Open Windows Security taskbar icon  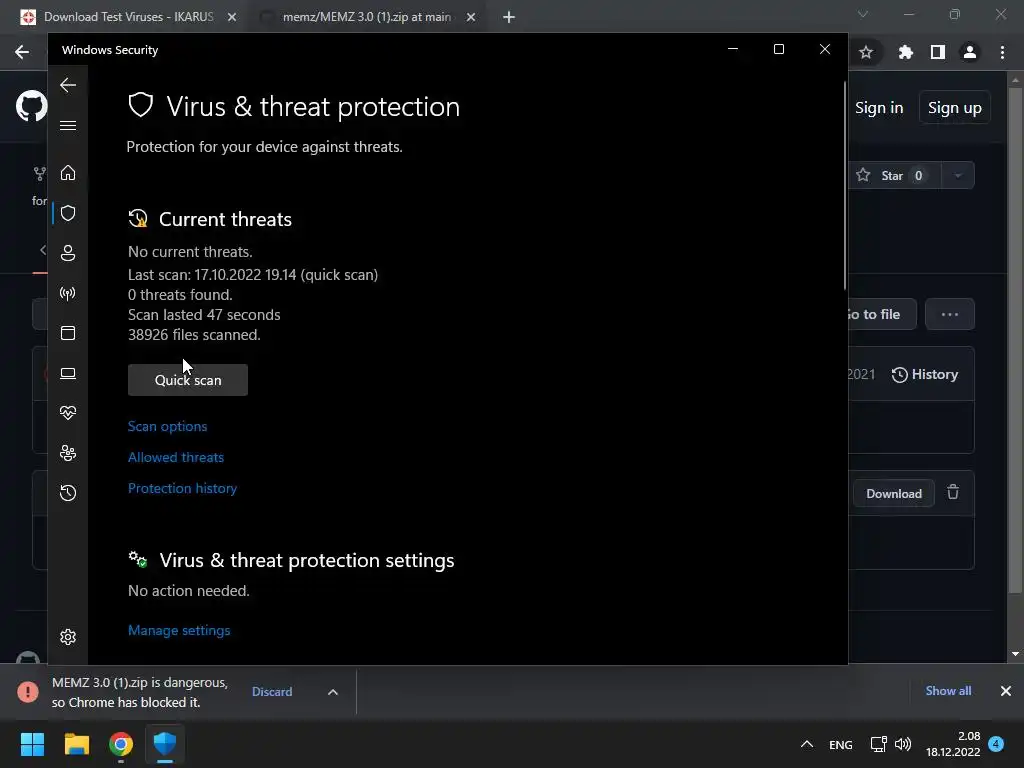pyautogui.click(x=165, y=744)
